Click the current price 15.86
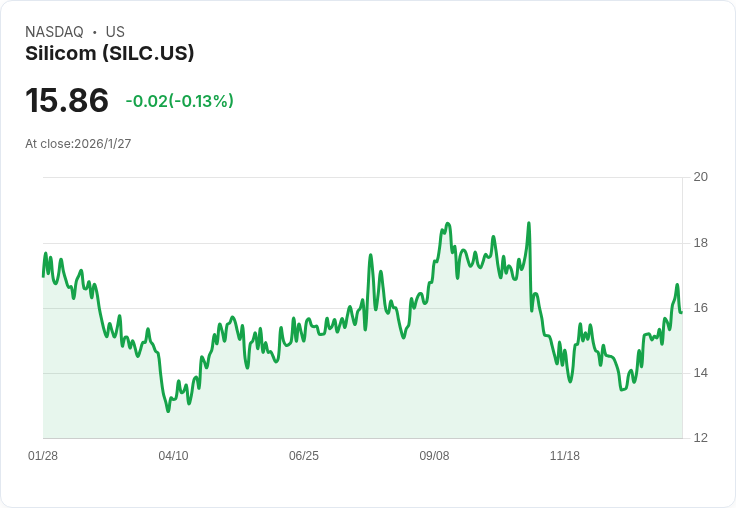Viewport: 736px width, 508px height. [x=67, y=100]
